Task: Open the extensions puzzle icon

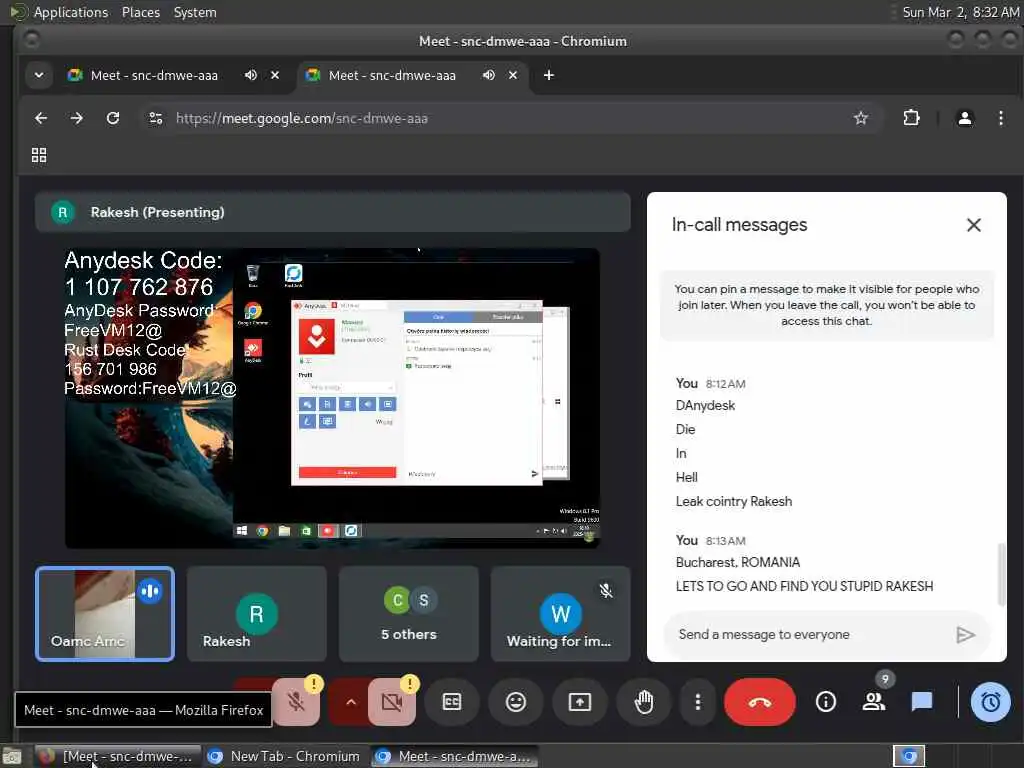Action: coord(911,118)
